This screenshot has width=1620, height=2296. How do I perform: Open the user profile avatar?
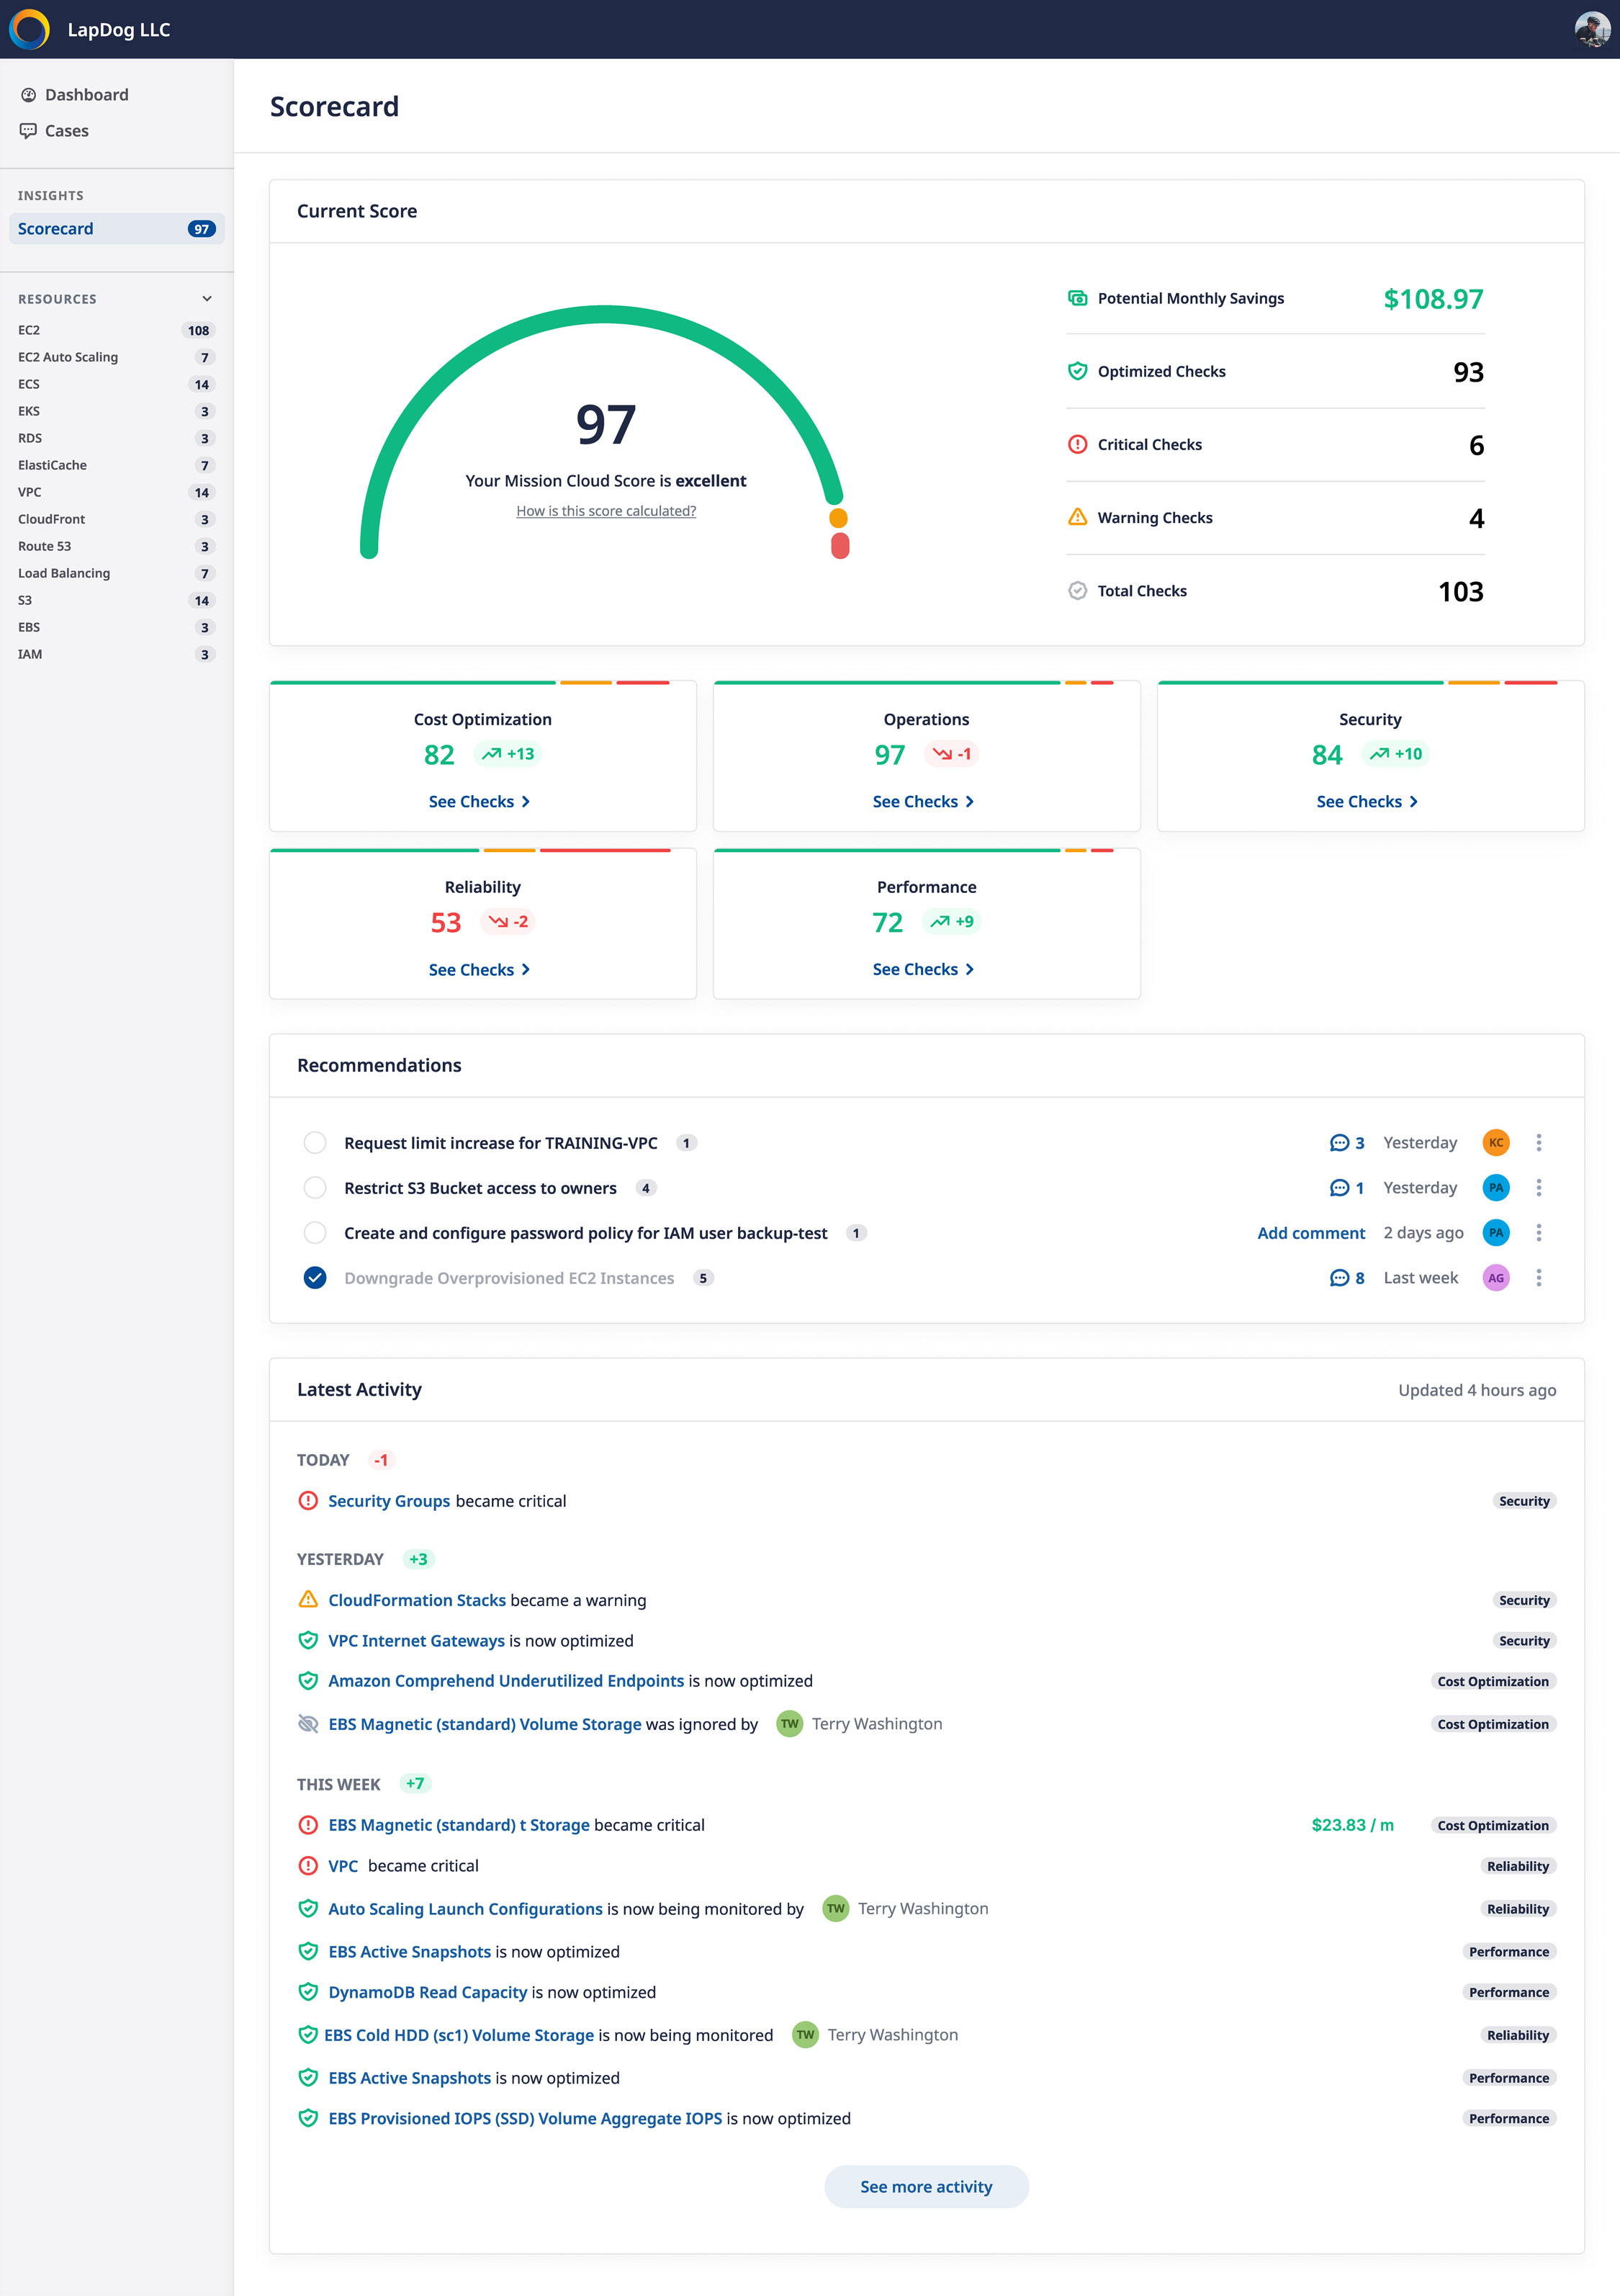pos(1591,29)
